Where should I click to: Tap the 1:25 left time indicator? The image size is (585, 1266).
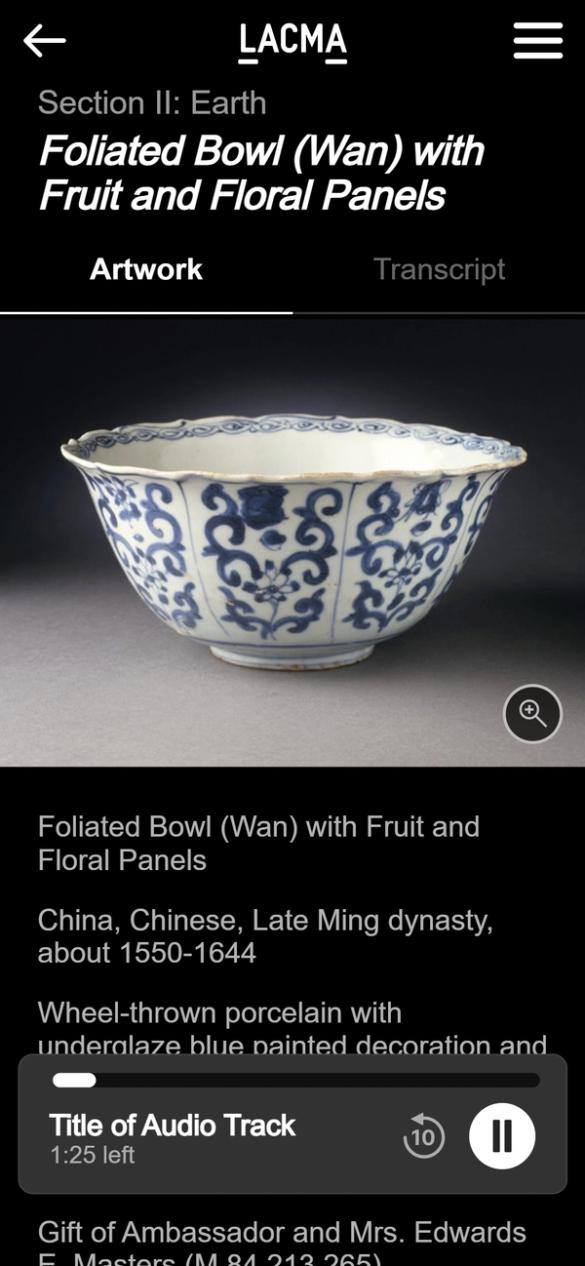[x=92, y=1155]
